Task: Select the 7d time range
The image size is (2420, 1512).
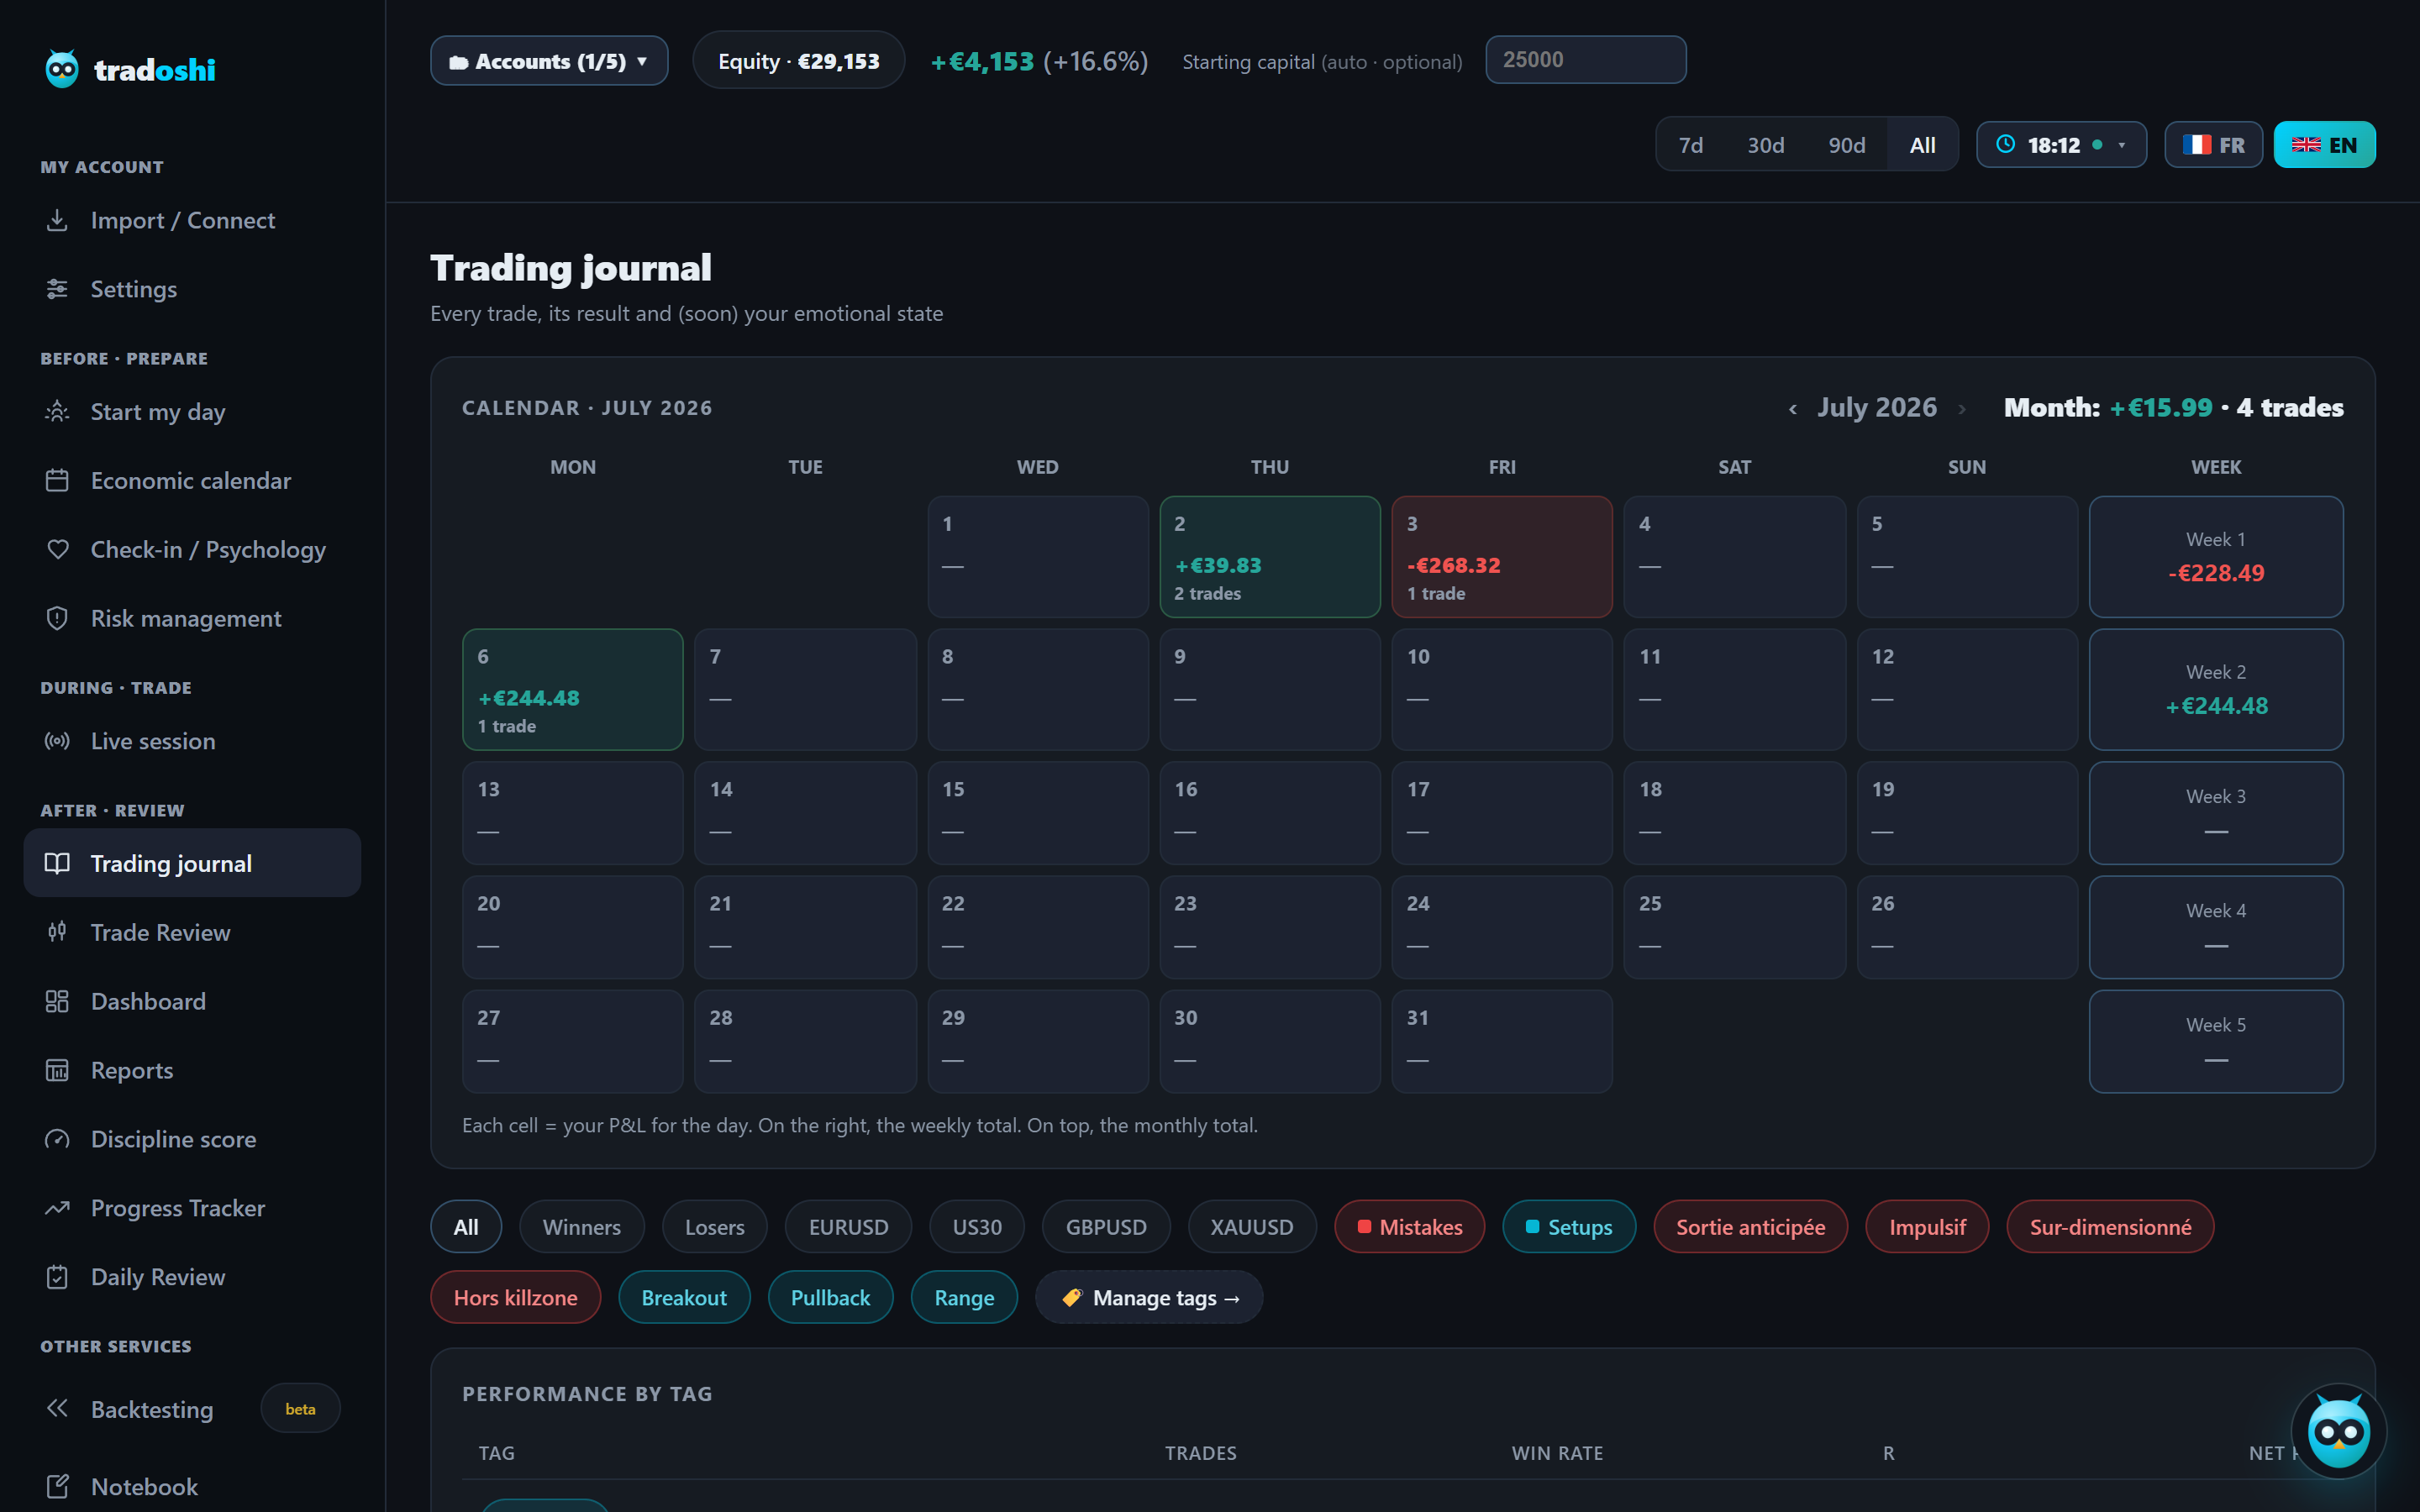Action: (x=1691, y=145)
